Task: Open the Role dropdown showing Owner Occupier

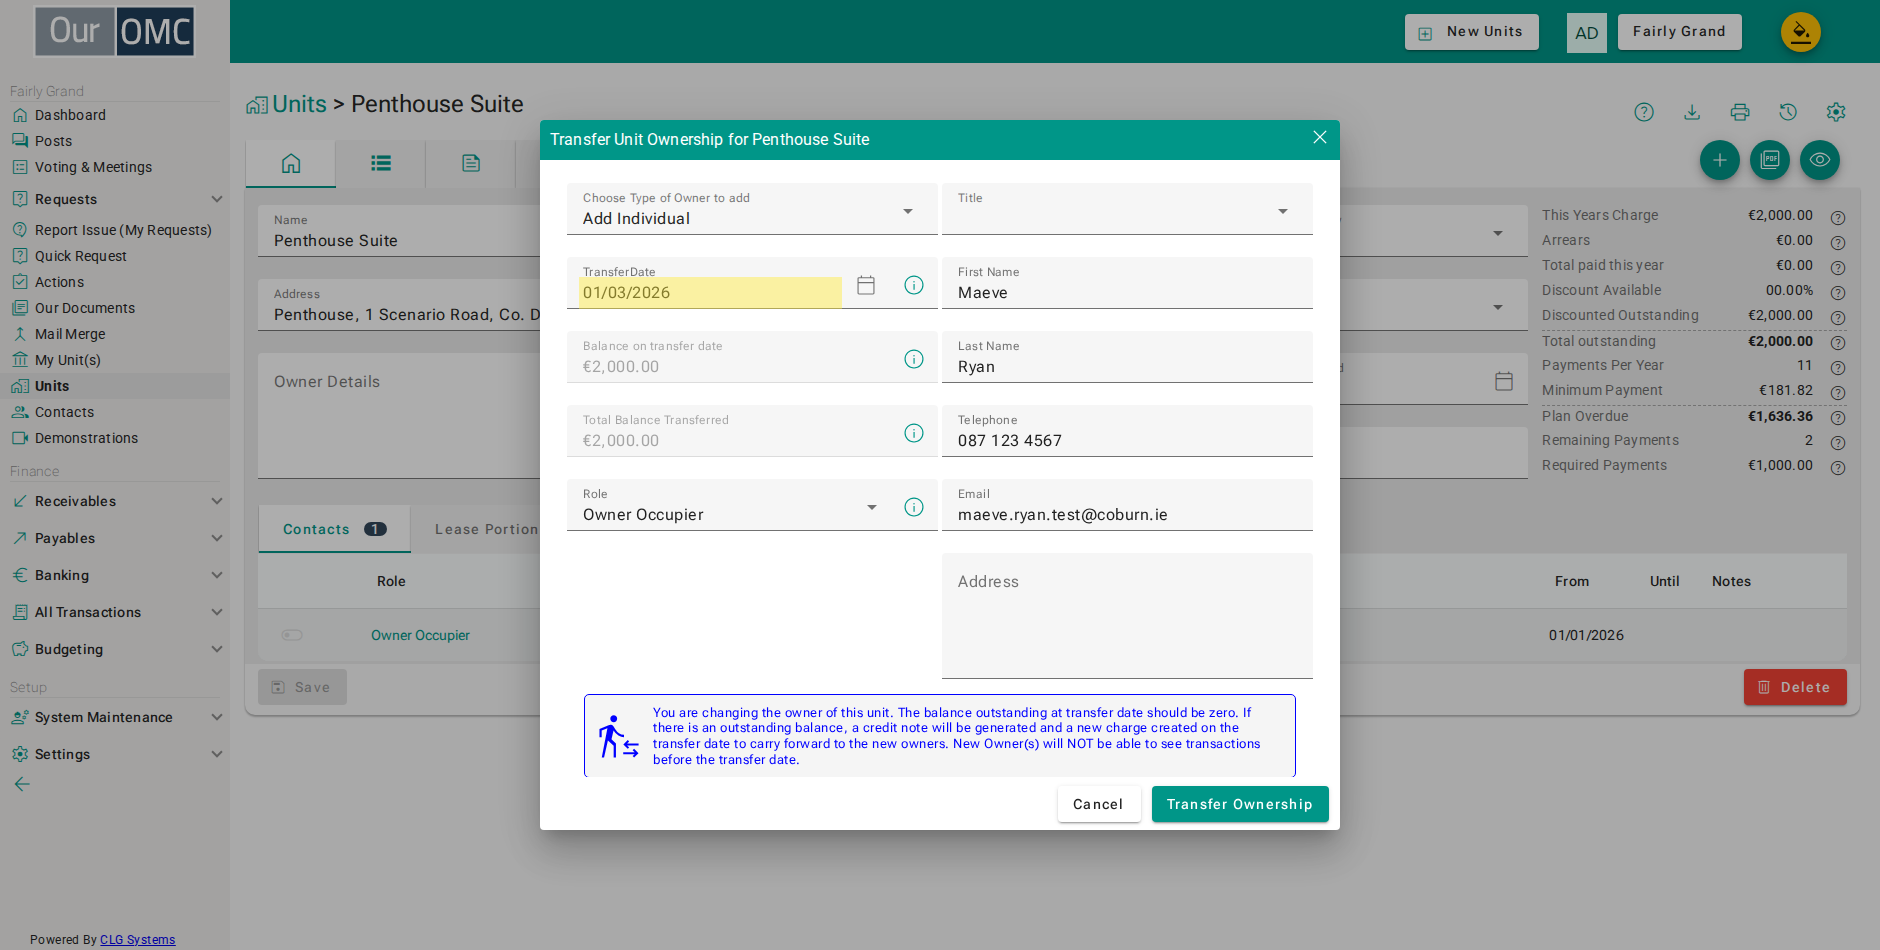Action: tap(733, 505)
